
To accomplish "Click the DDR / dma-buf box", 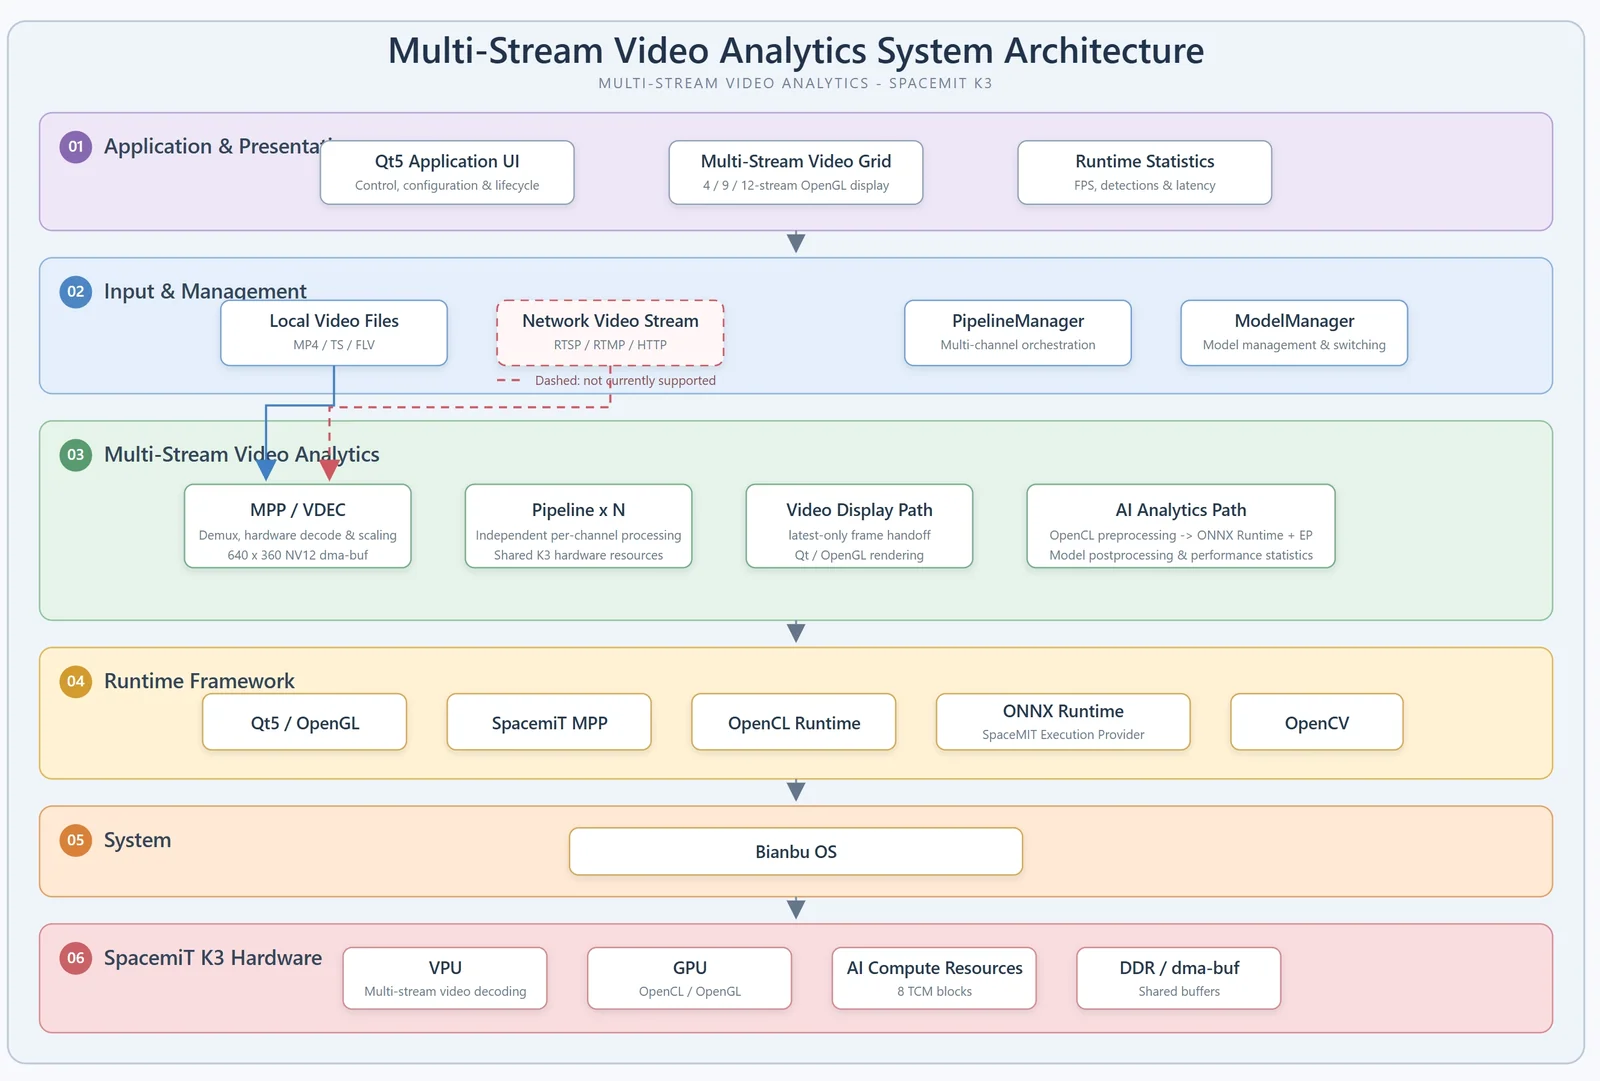I will [x=1179, y=979].
